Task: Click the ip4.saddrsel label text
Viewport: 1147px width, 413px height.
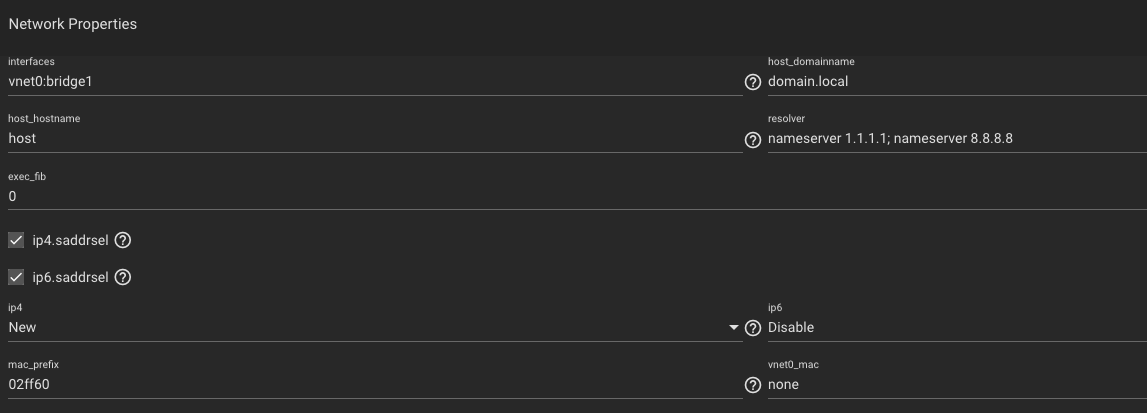Action: (70, 240)
